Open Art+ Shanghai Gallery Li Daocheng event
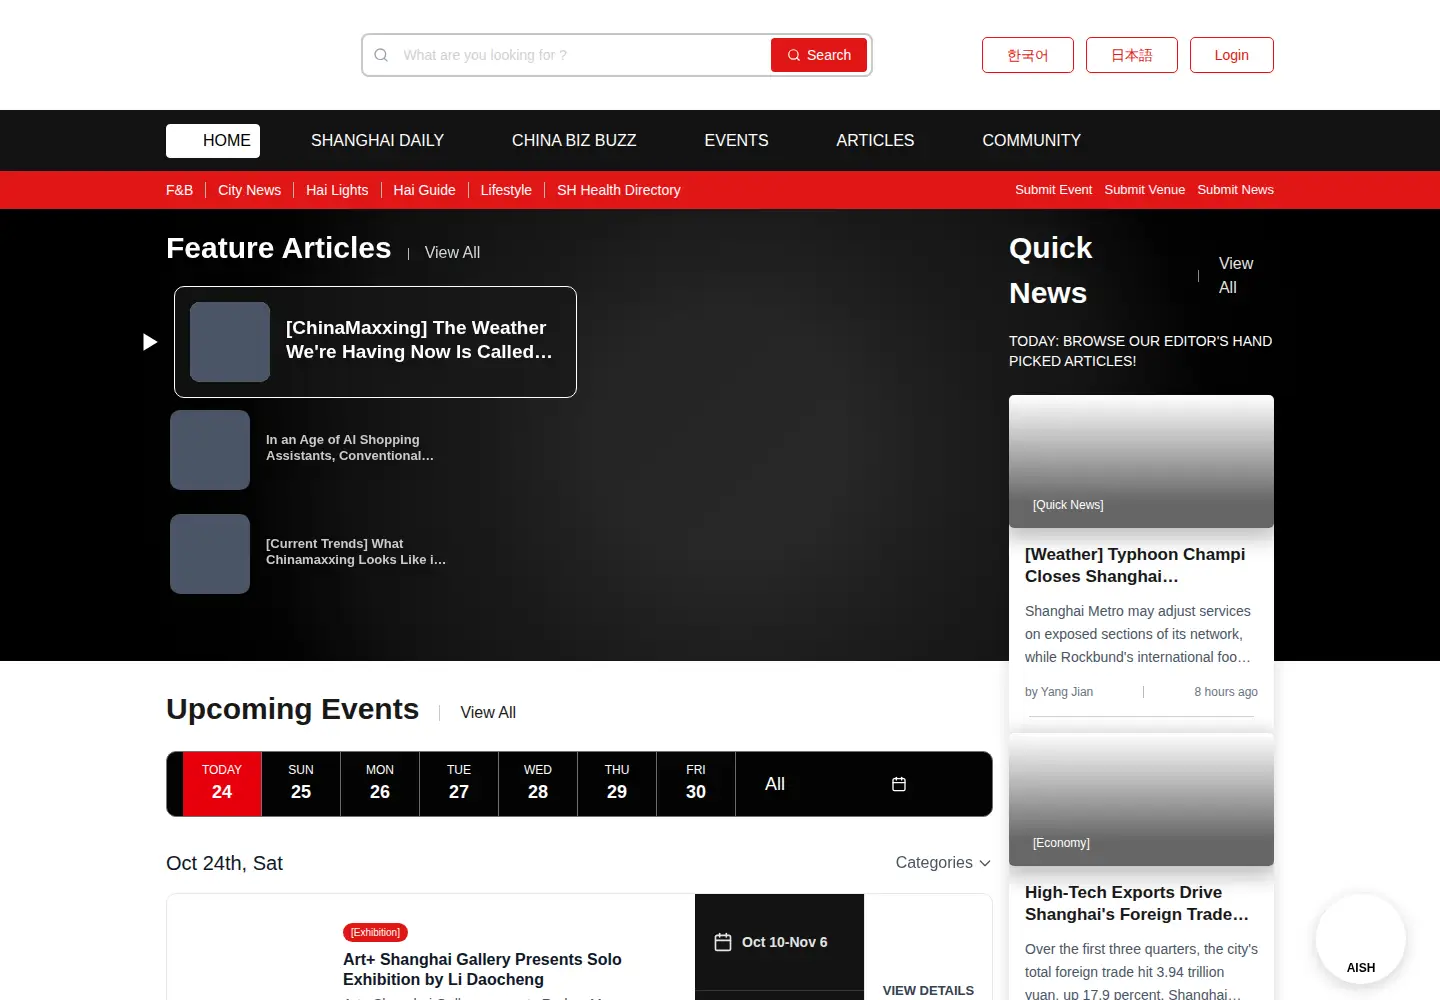 tap(482, 969)
